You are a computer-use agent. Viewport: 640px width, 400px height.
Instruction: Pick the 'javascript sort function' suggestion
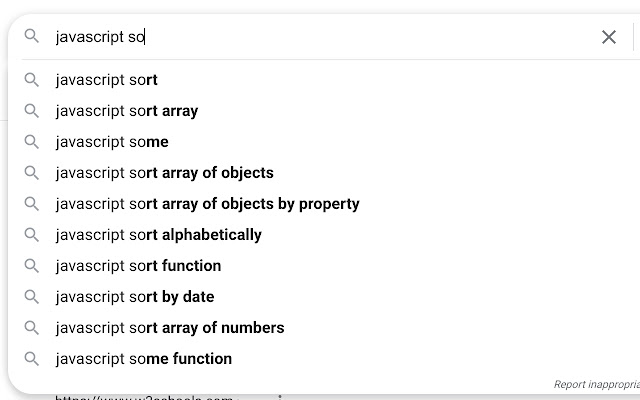click(x=138, y=266)
